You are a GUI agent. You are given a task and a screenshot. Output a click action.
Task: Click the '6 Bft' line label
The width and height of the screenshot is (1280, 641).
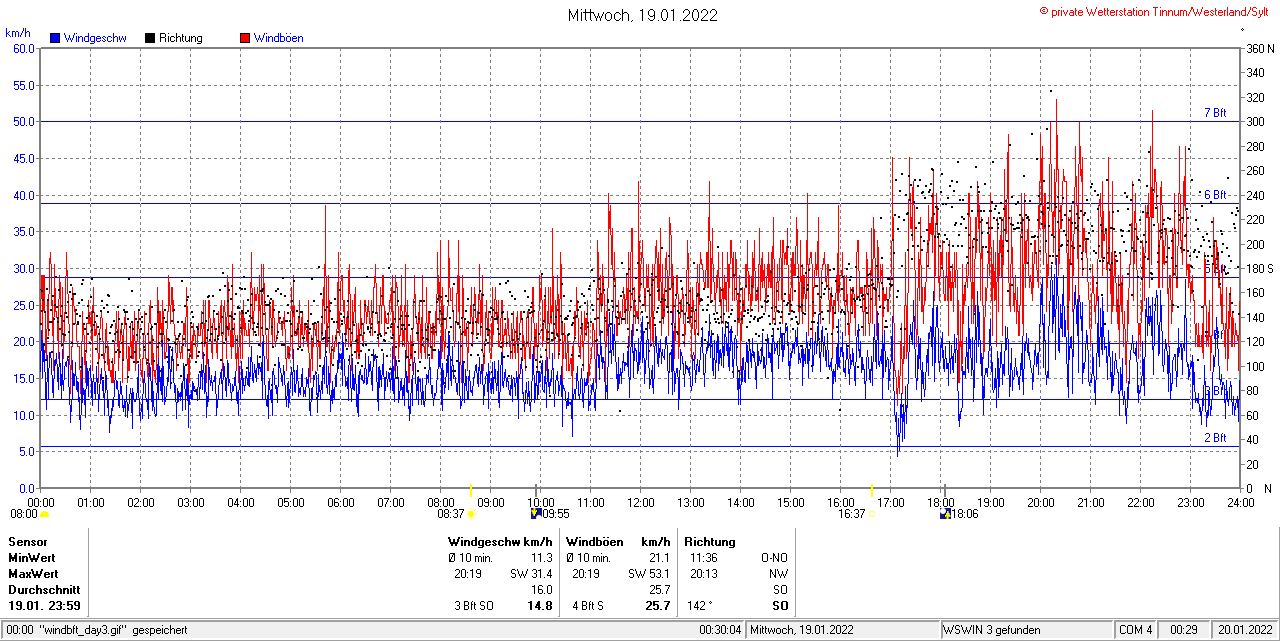pos(1215,195)
